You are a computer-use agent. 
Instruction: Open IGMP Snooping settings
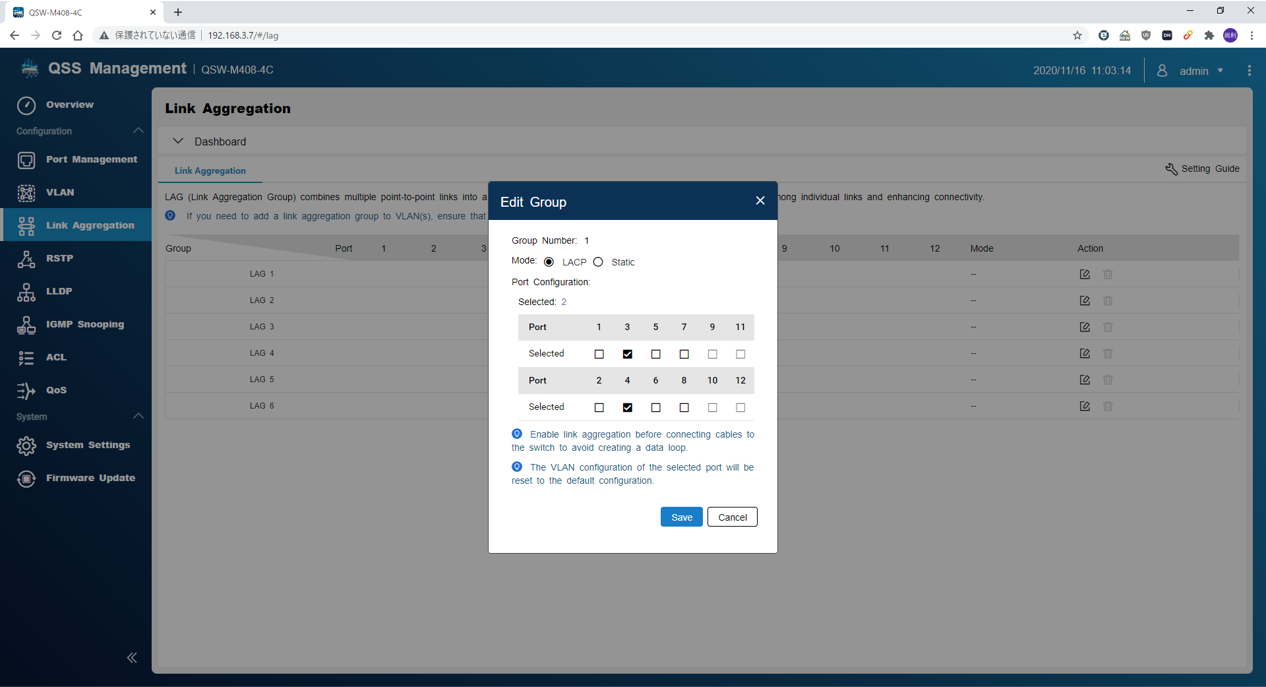(x=84, y=324)
